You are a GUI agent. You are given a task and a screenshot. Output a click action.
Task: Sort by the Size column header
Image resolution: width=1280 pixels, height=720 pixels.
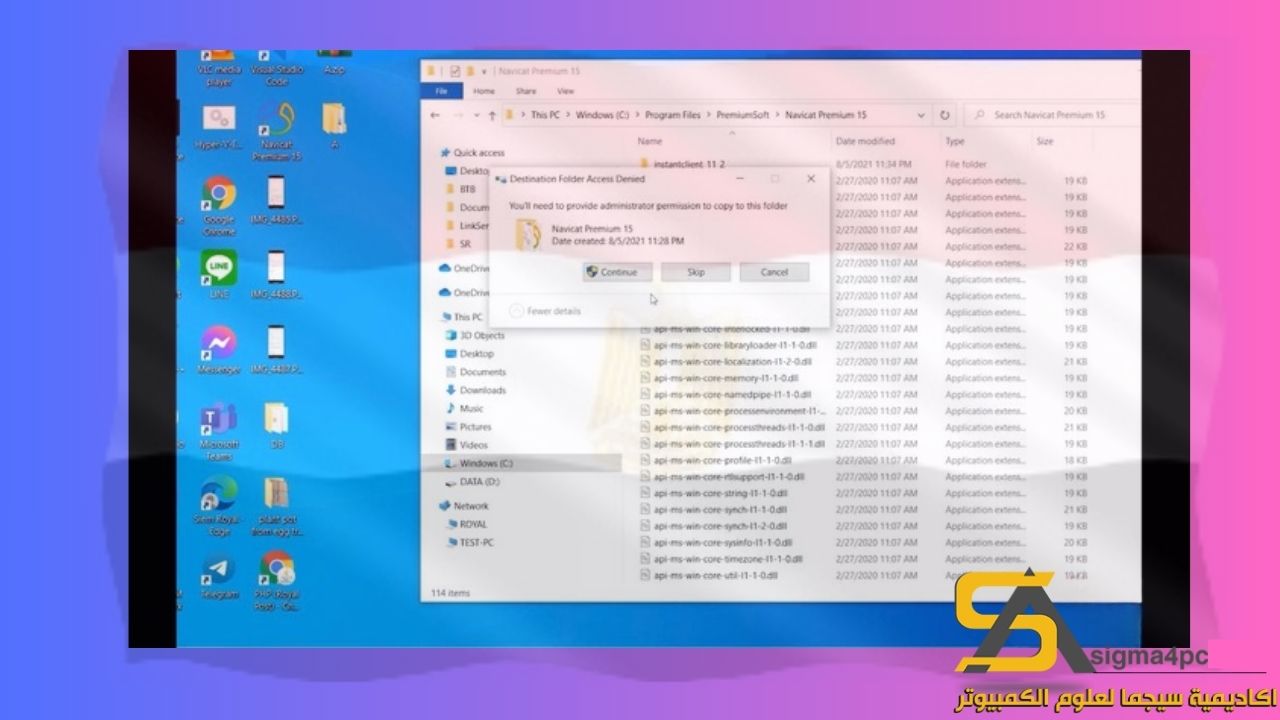pyautogui.click(x=1045, y=141)
